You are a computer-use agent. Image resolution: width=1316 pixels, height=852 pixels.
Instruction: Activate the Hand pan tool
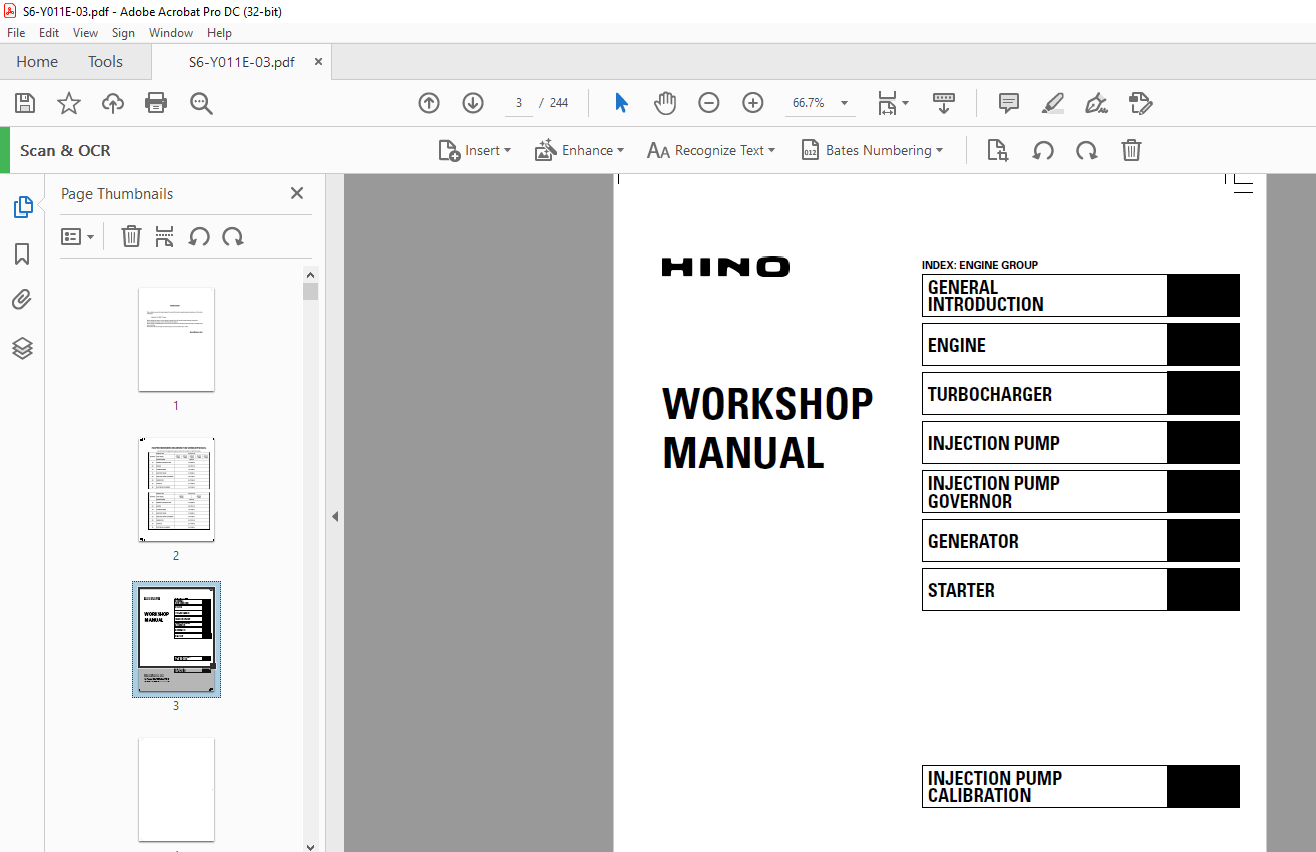point(665,103)
